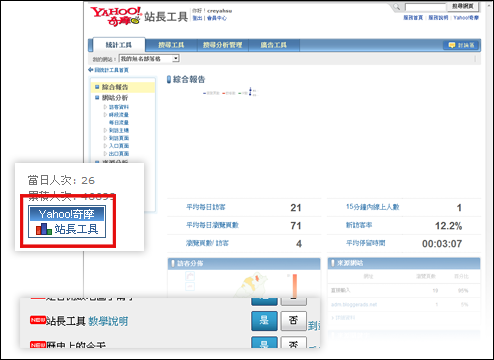Viewport: 494px width, 360px height.
Task: Open the 我的網站 site dropdown
Action: [149, 59]
